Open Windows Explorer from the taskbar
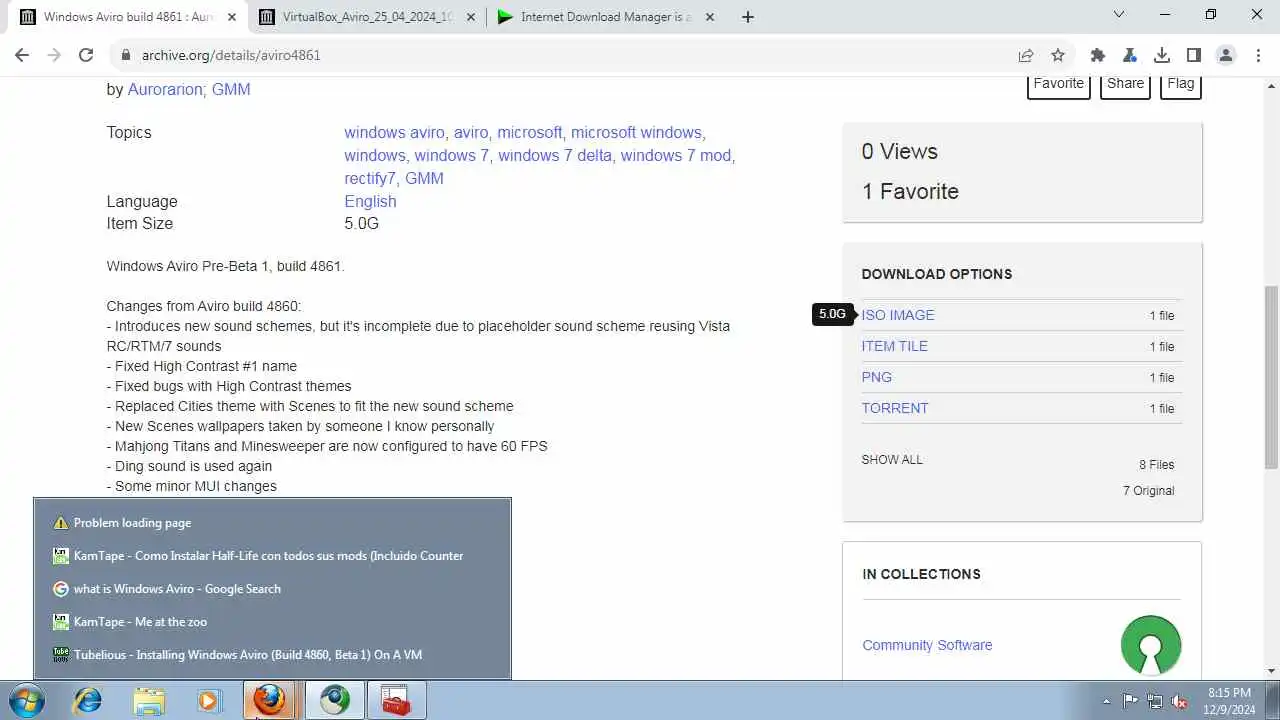 tap(148, 700)
